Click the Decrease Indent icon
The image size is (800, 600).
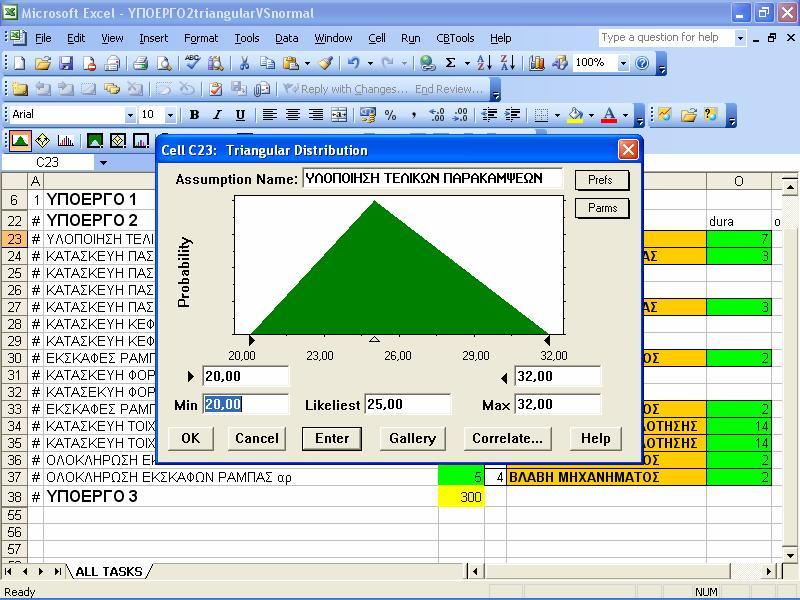489,115
